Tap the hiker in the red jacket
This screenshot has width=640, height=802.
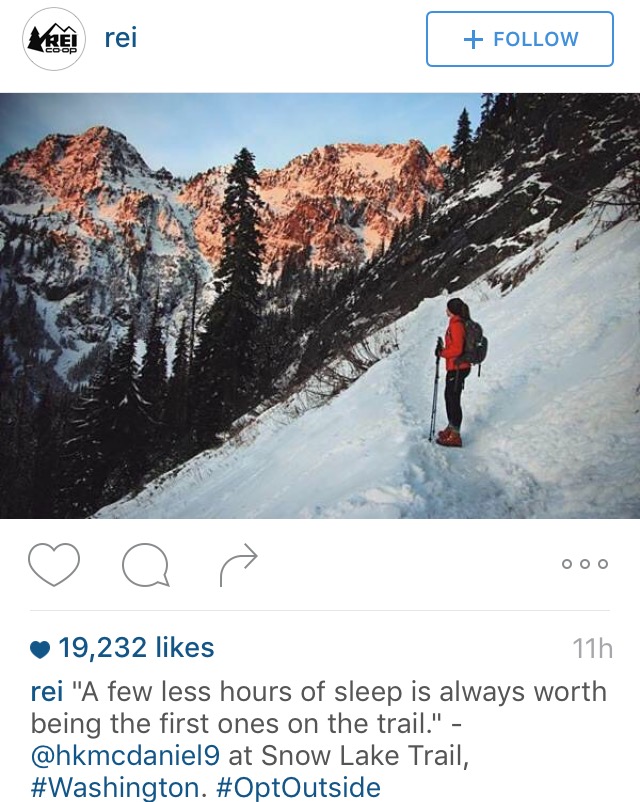(455, 371)
